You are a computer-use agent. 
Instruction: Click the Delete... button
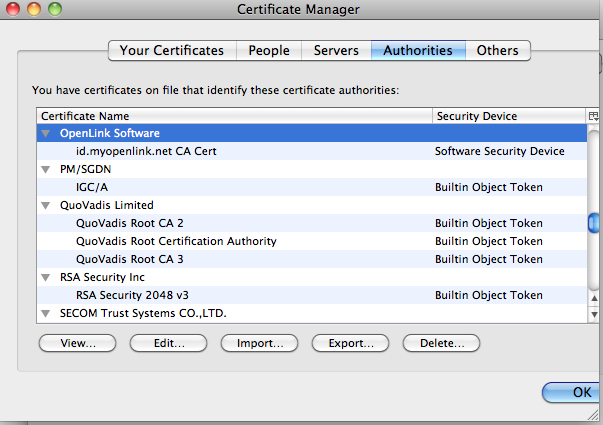[x=441, y=343]
